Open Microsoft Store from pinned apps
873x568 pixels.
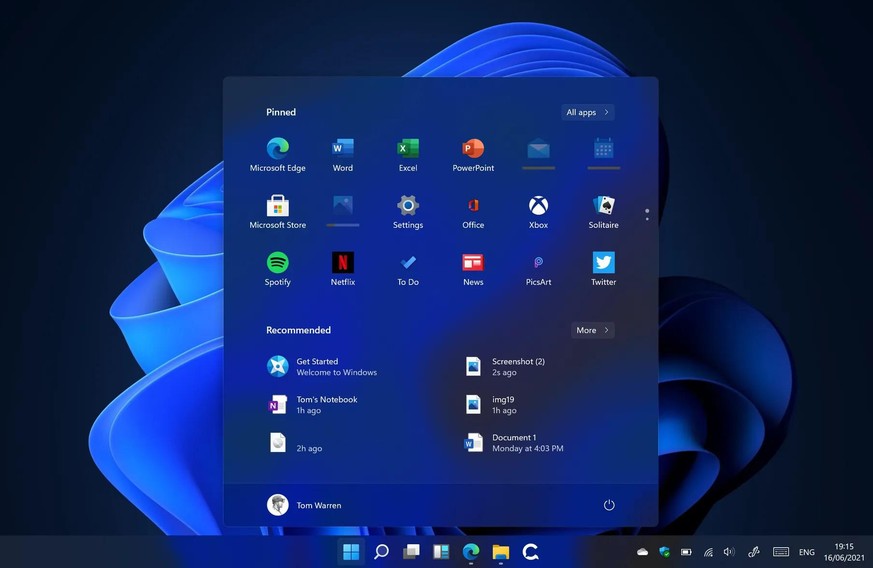point(277,212)
